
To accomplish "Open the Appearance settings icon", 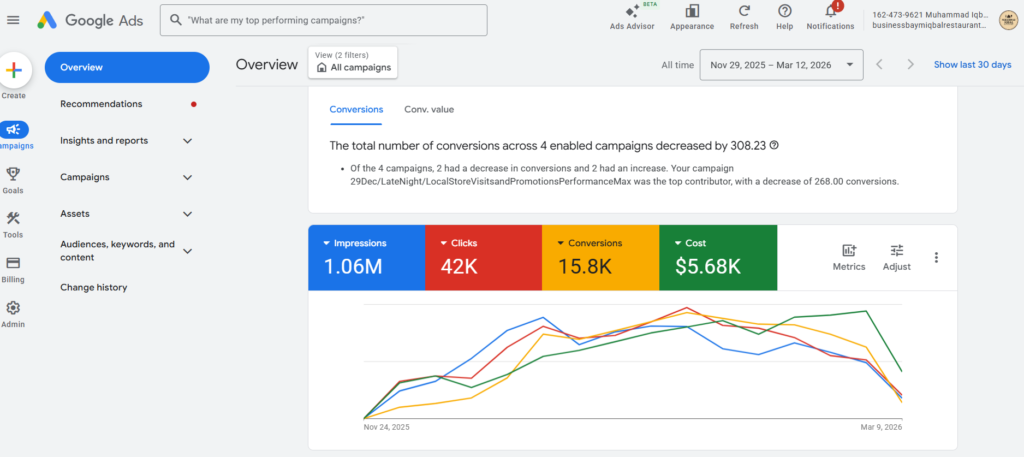I will (692, 11).
